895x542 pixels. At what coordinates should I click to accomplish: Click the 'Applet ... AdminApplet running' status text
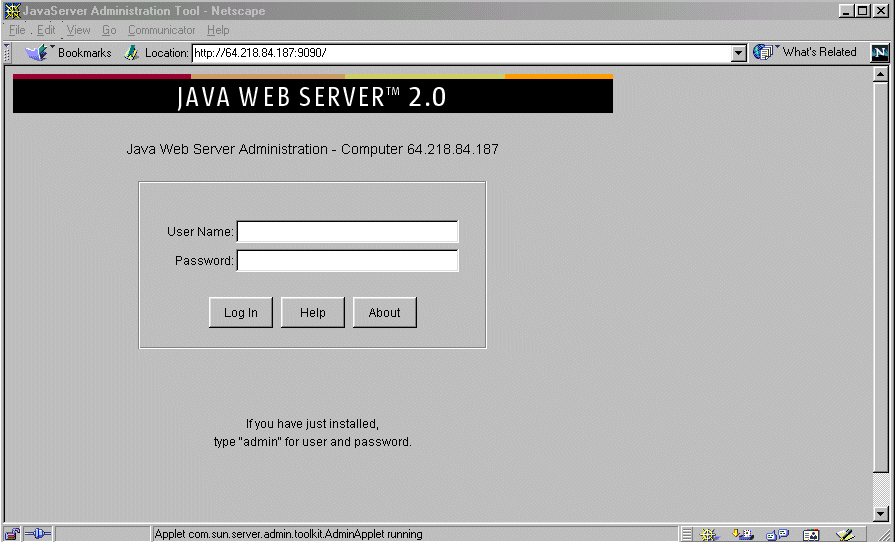[288, 535]
